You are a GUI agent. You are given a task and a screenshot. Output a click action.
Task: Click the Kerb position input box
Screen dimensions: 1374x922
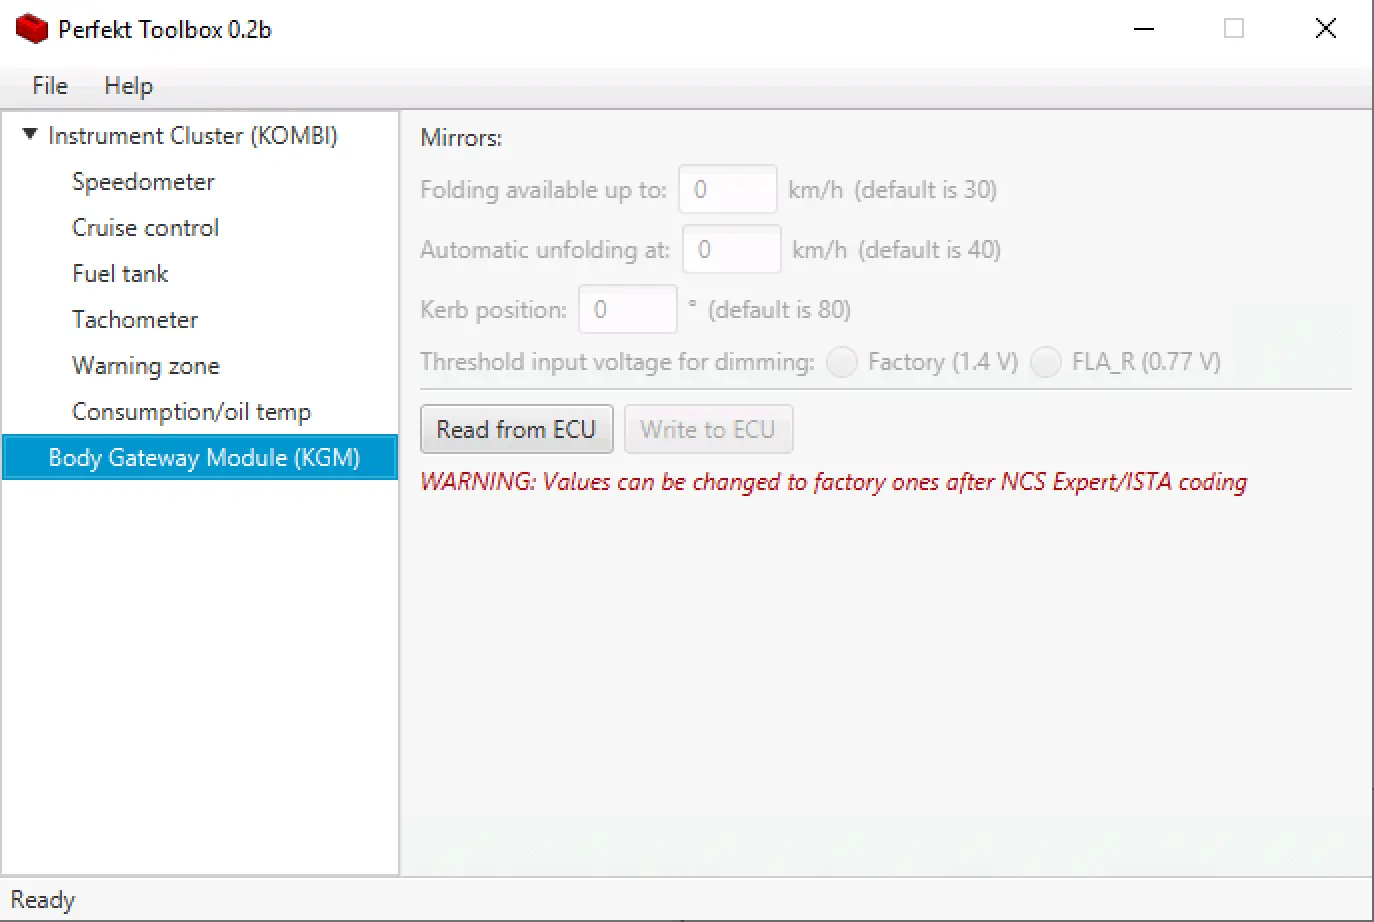point(627,310)
